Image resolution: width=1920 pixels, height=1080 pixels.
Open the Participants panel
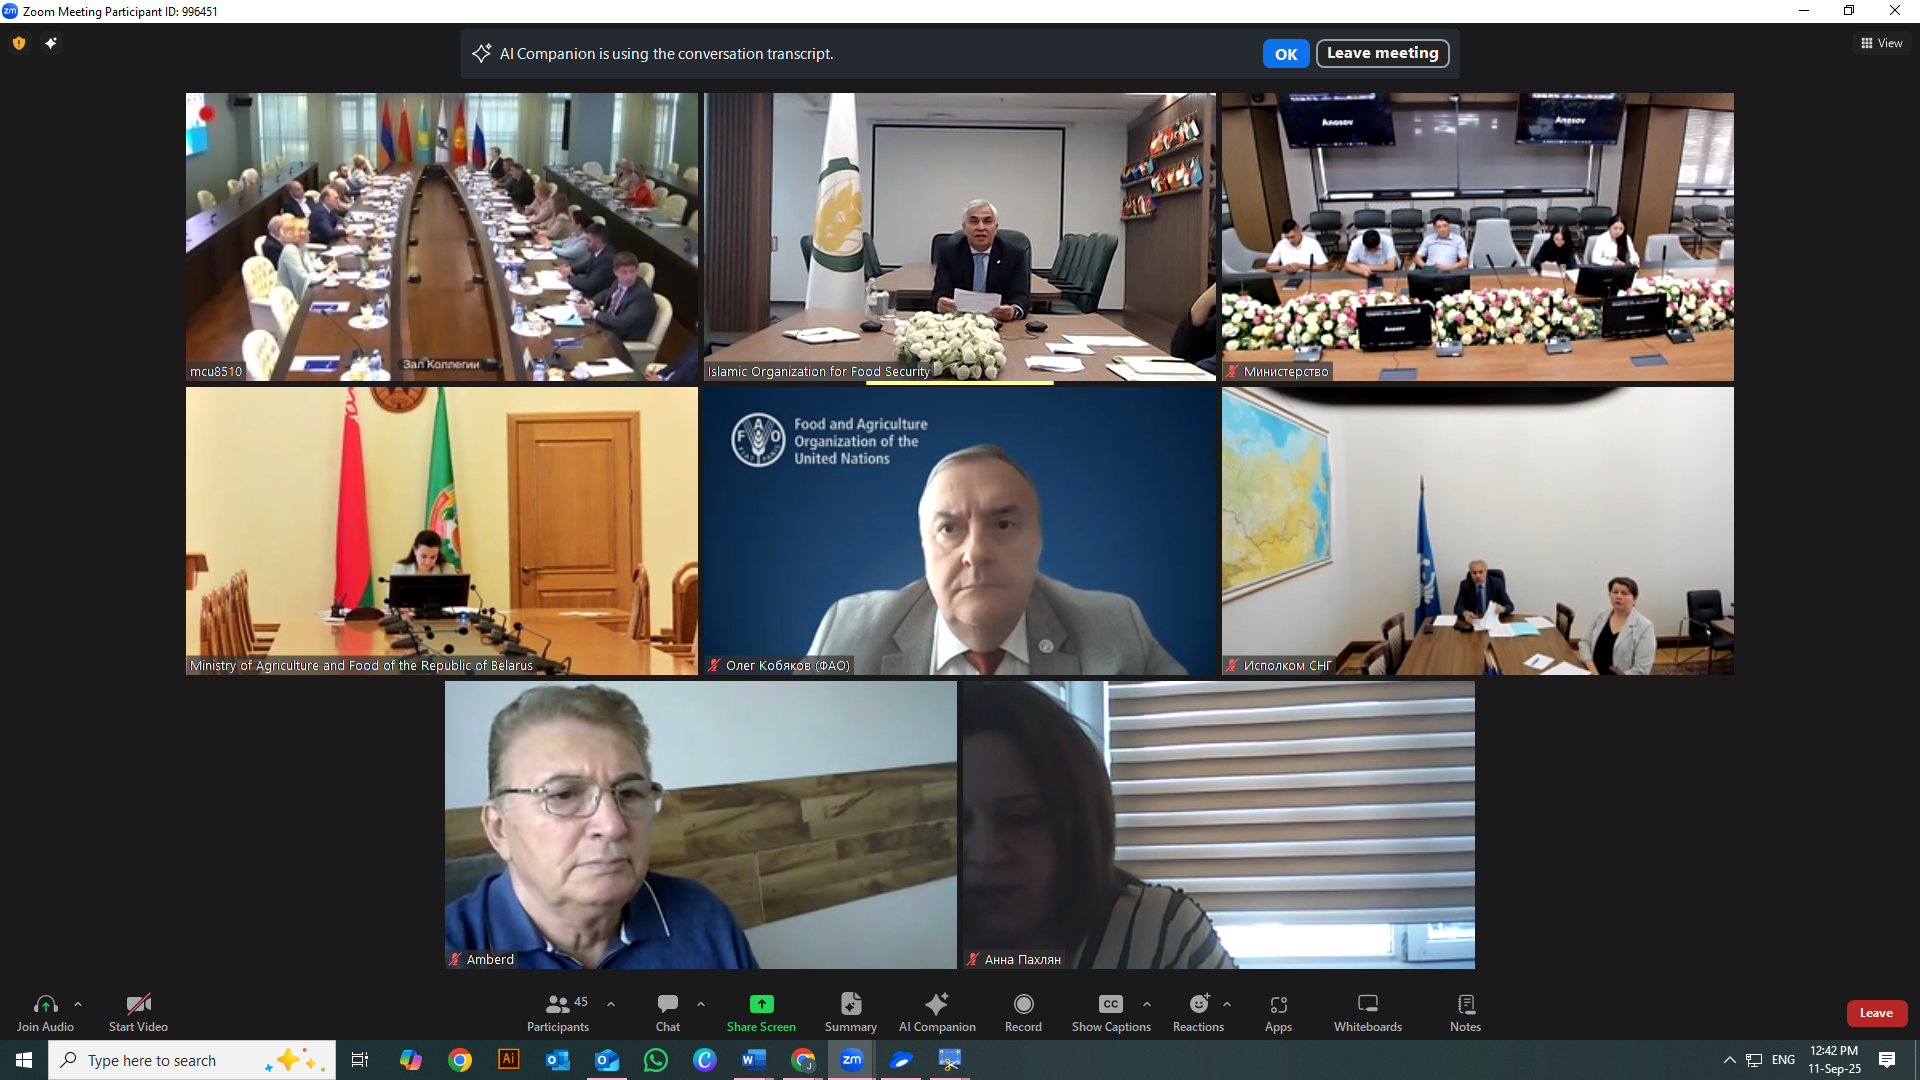(558, 1004)
